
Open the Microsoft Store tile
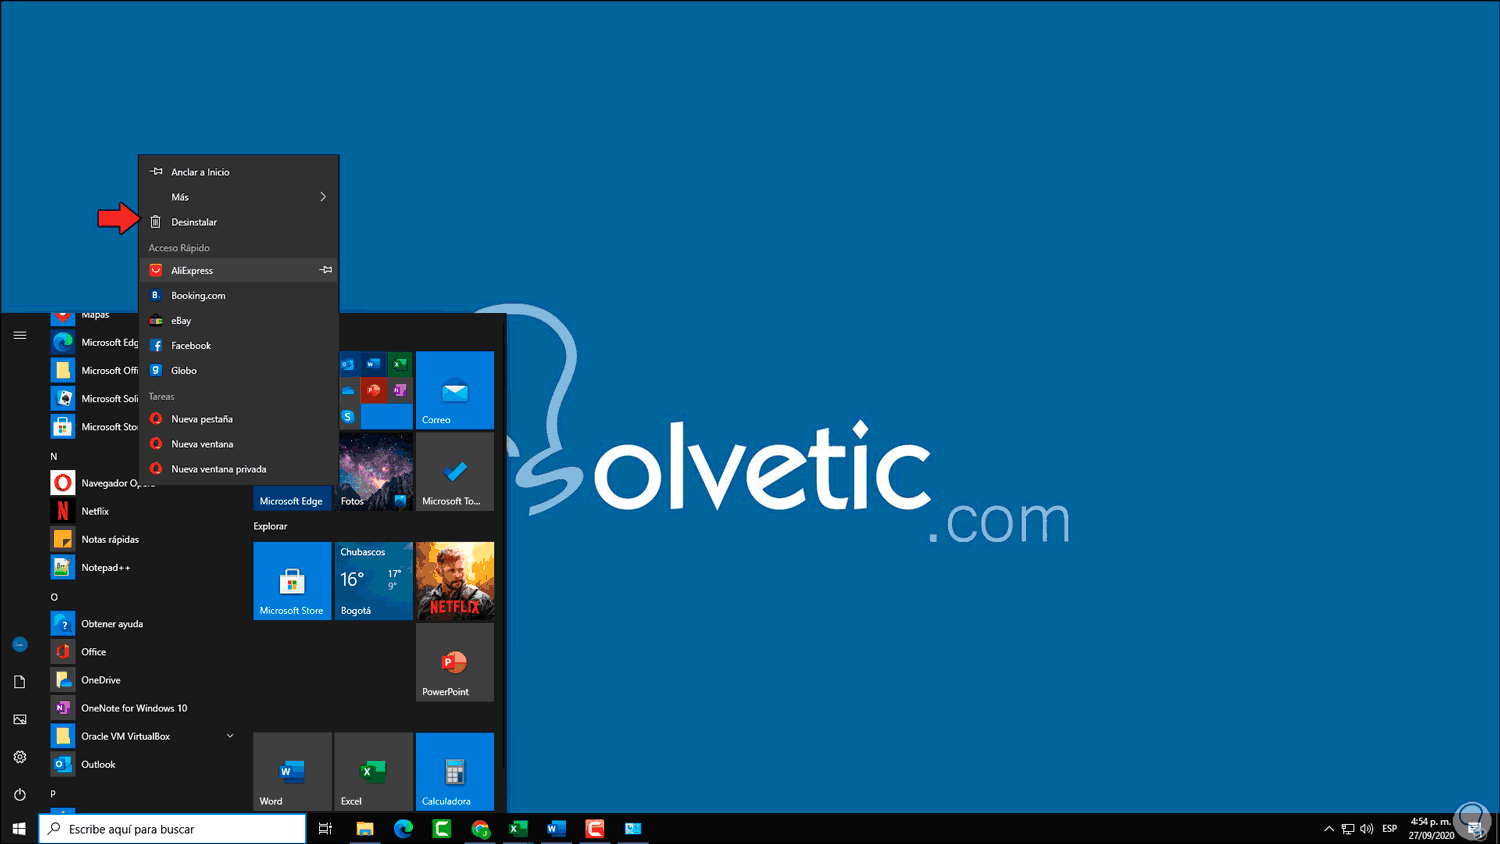(x=292, y=581)
